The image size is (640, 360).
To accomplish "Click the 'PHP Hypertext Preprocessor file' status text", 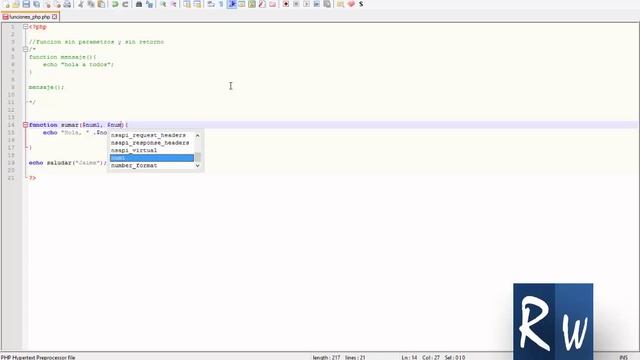I will point(38,357).
